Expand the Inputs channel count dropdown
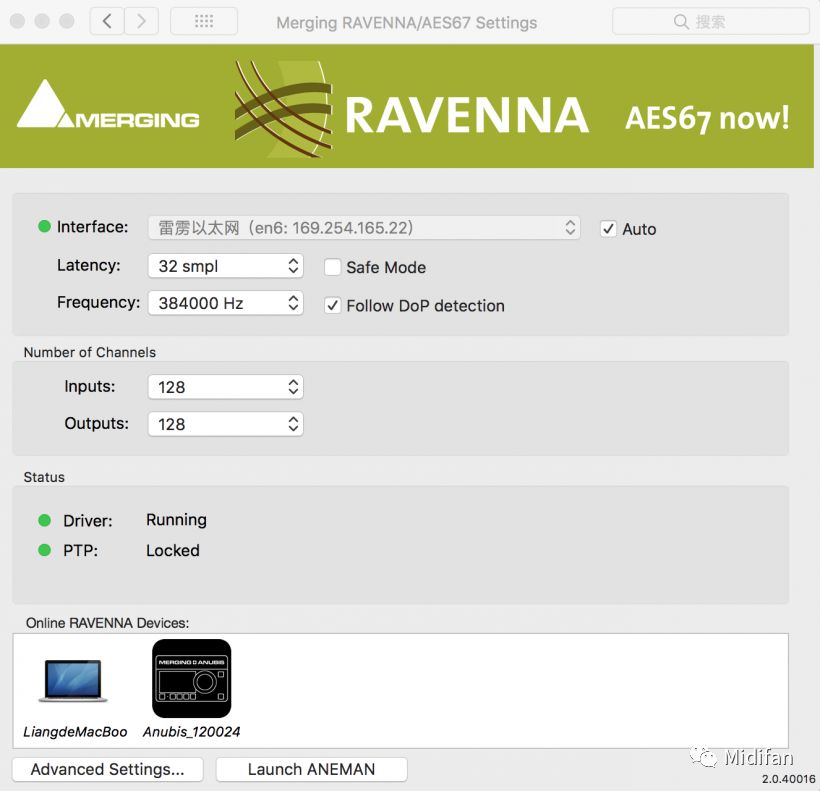This screenshot has height=791, width=820. point(225,387)
